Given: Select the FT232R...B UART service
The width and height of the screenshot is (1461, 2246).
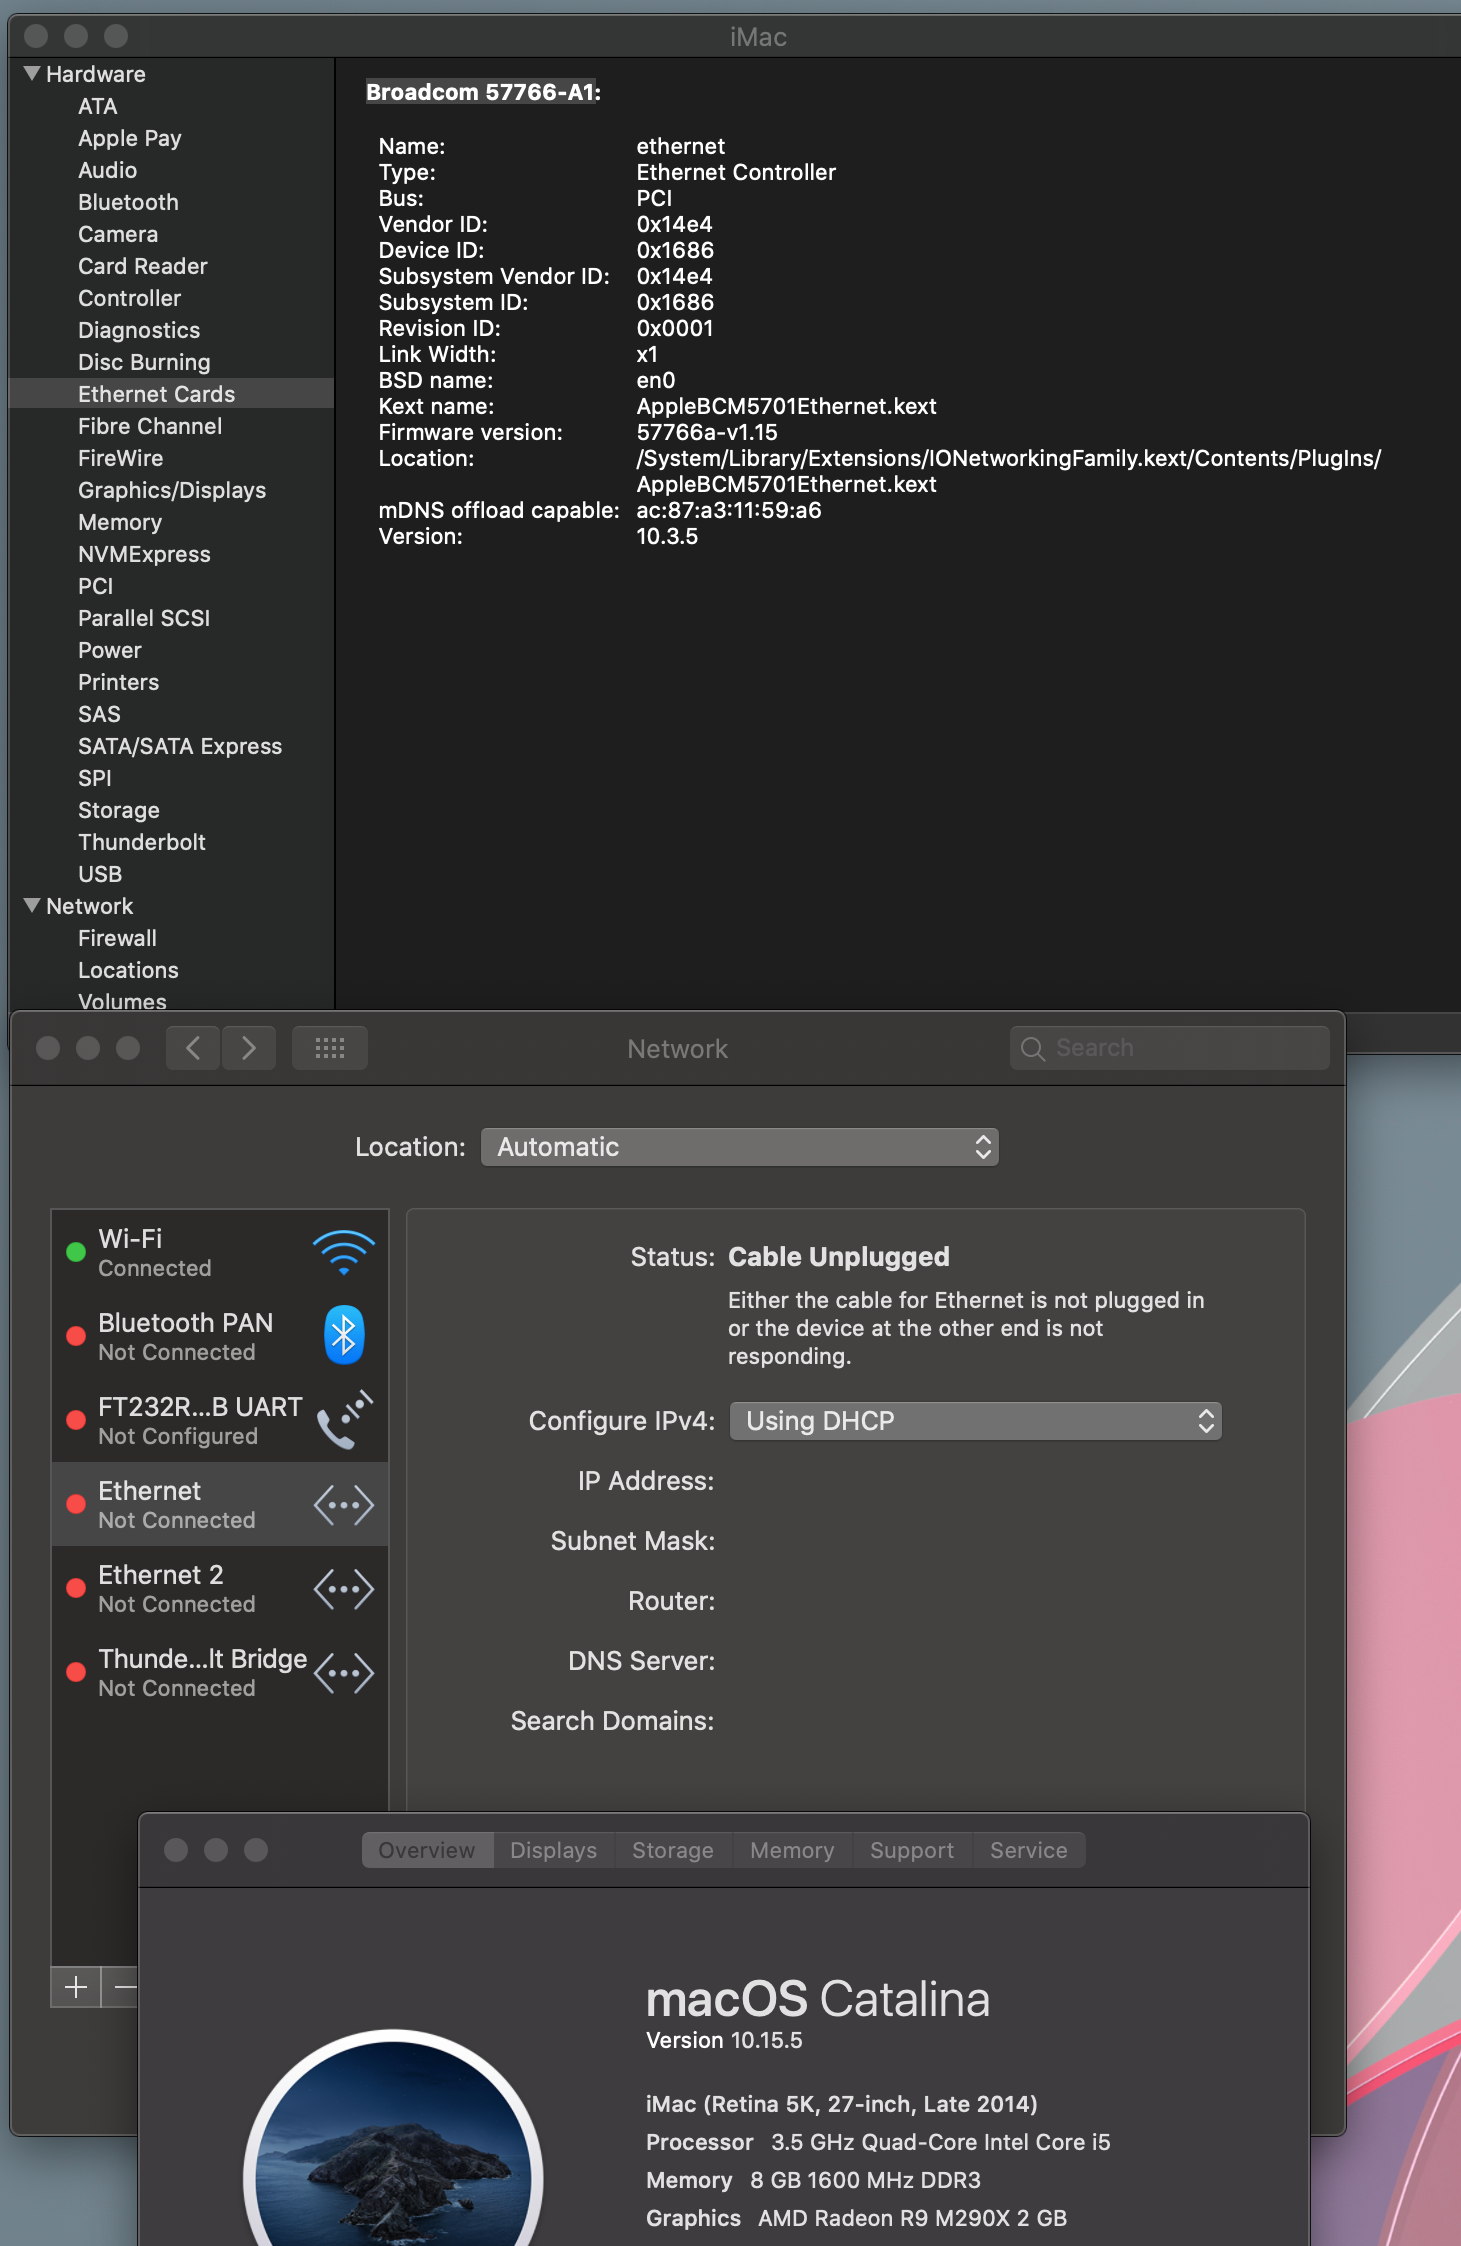Looking at the screenshot, I should (x=220, y=1420).
